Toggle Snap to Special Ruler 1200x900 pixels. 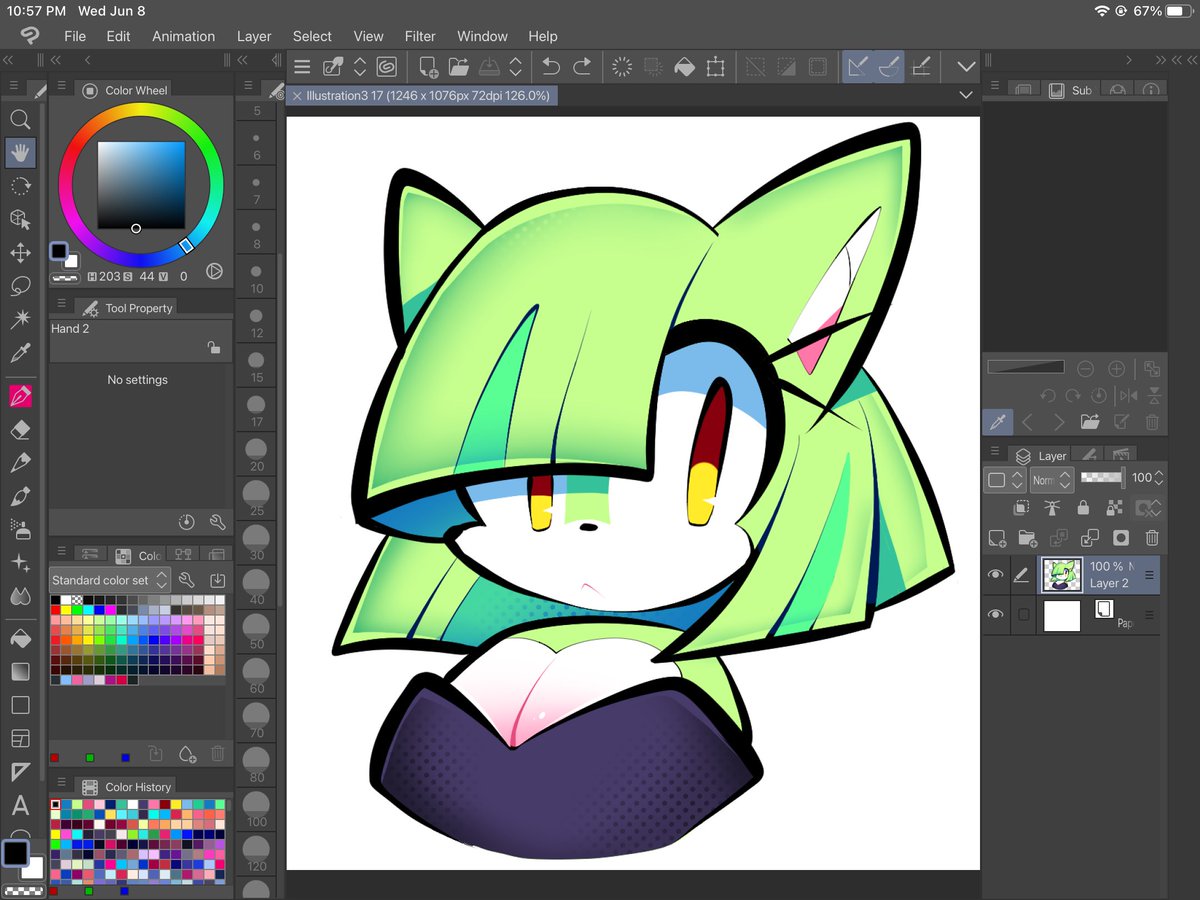point(889,67)
